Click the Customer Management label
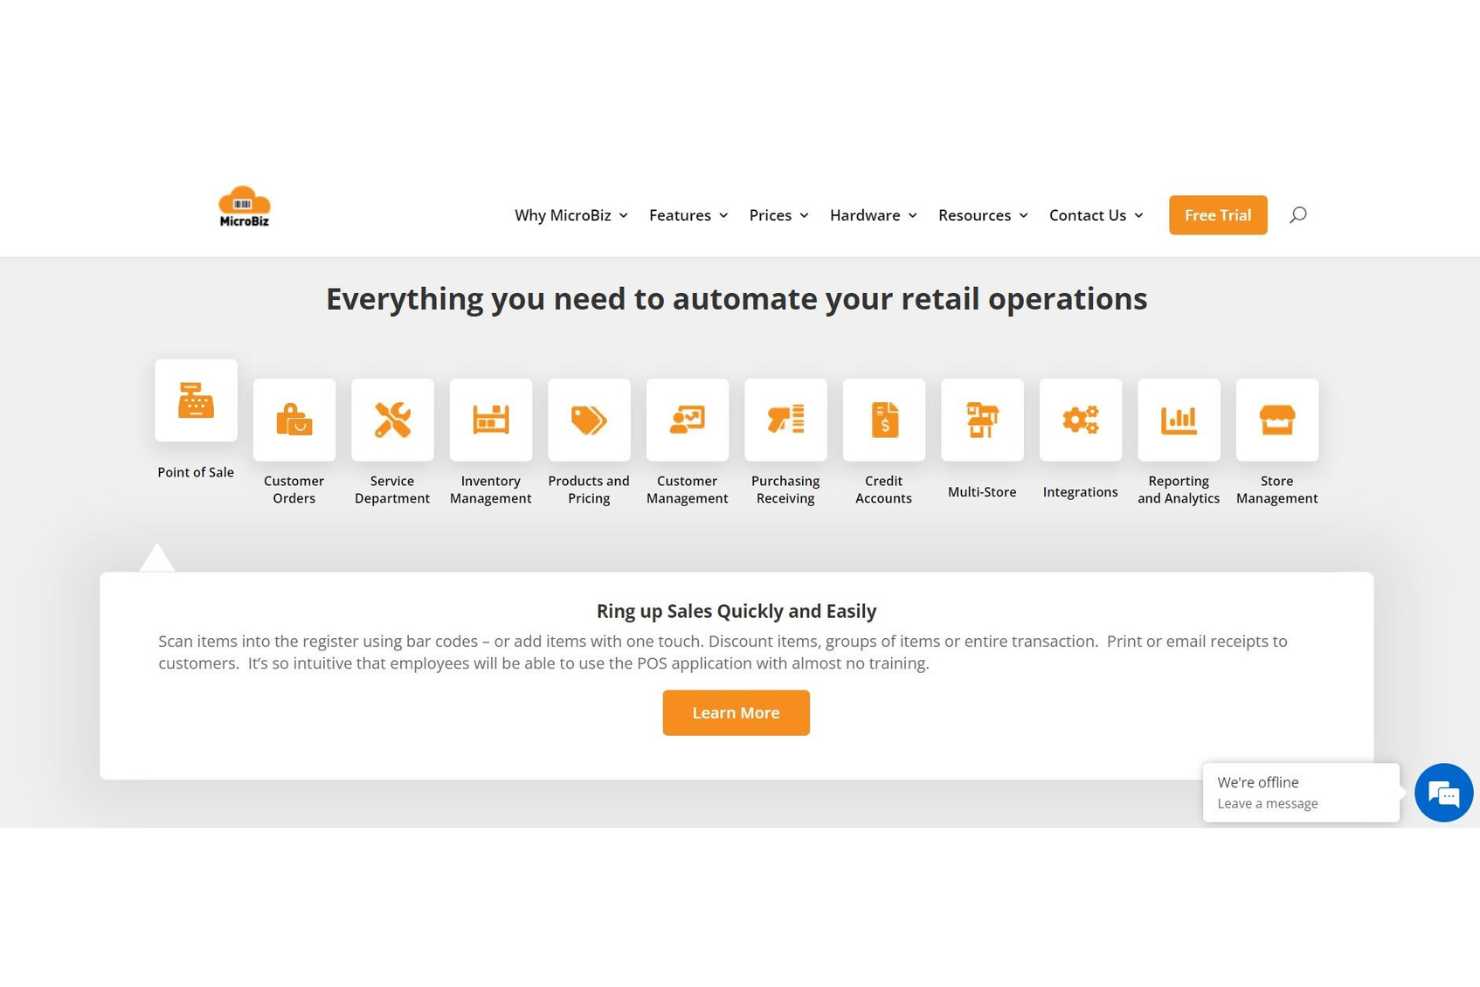The height and width of the screenshot is (987, 1480). click(x=687, y=489)
